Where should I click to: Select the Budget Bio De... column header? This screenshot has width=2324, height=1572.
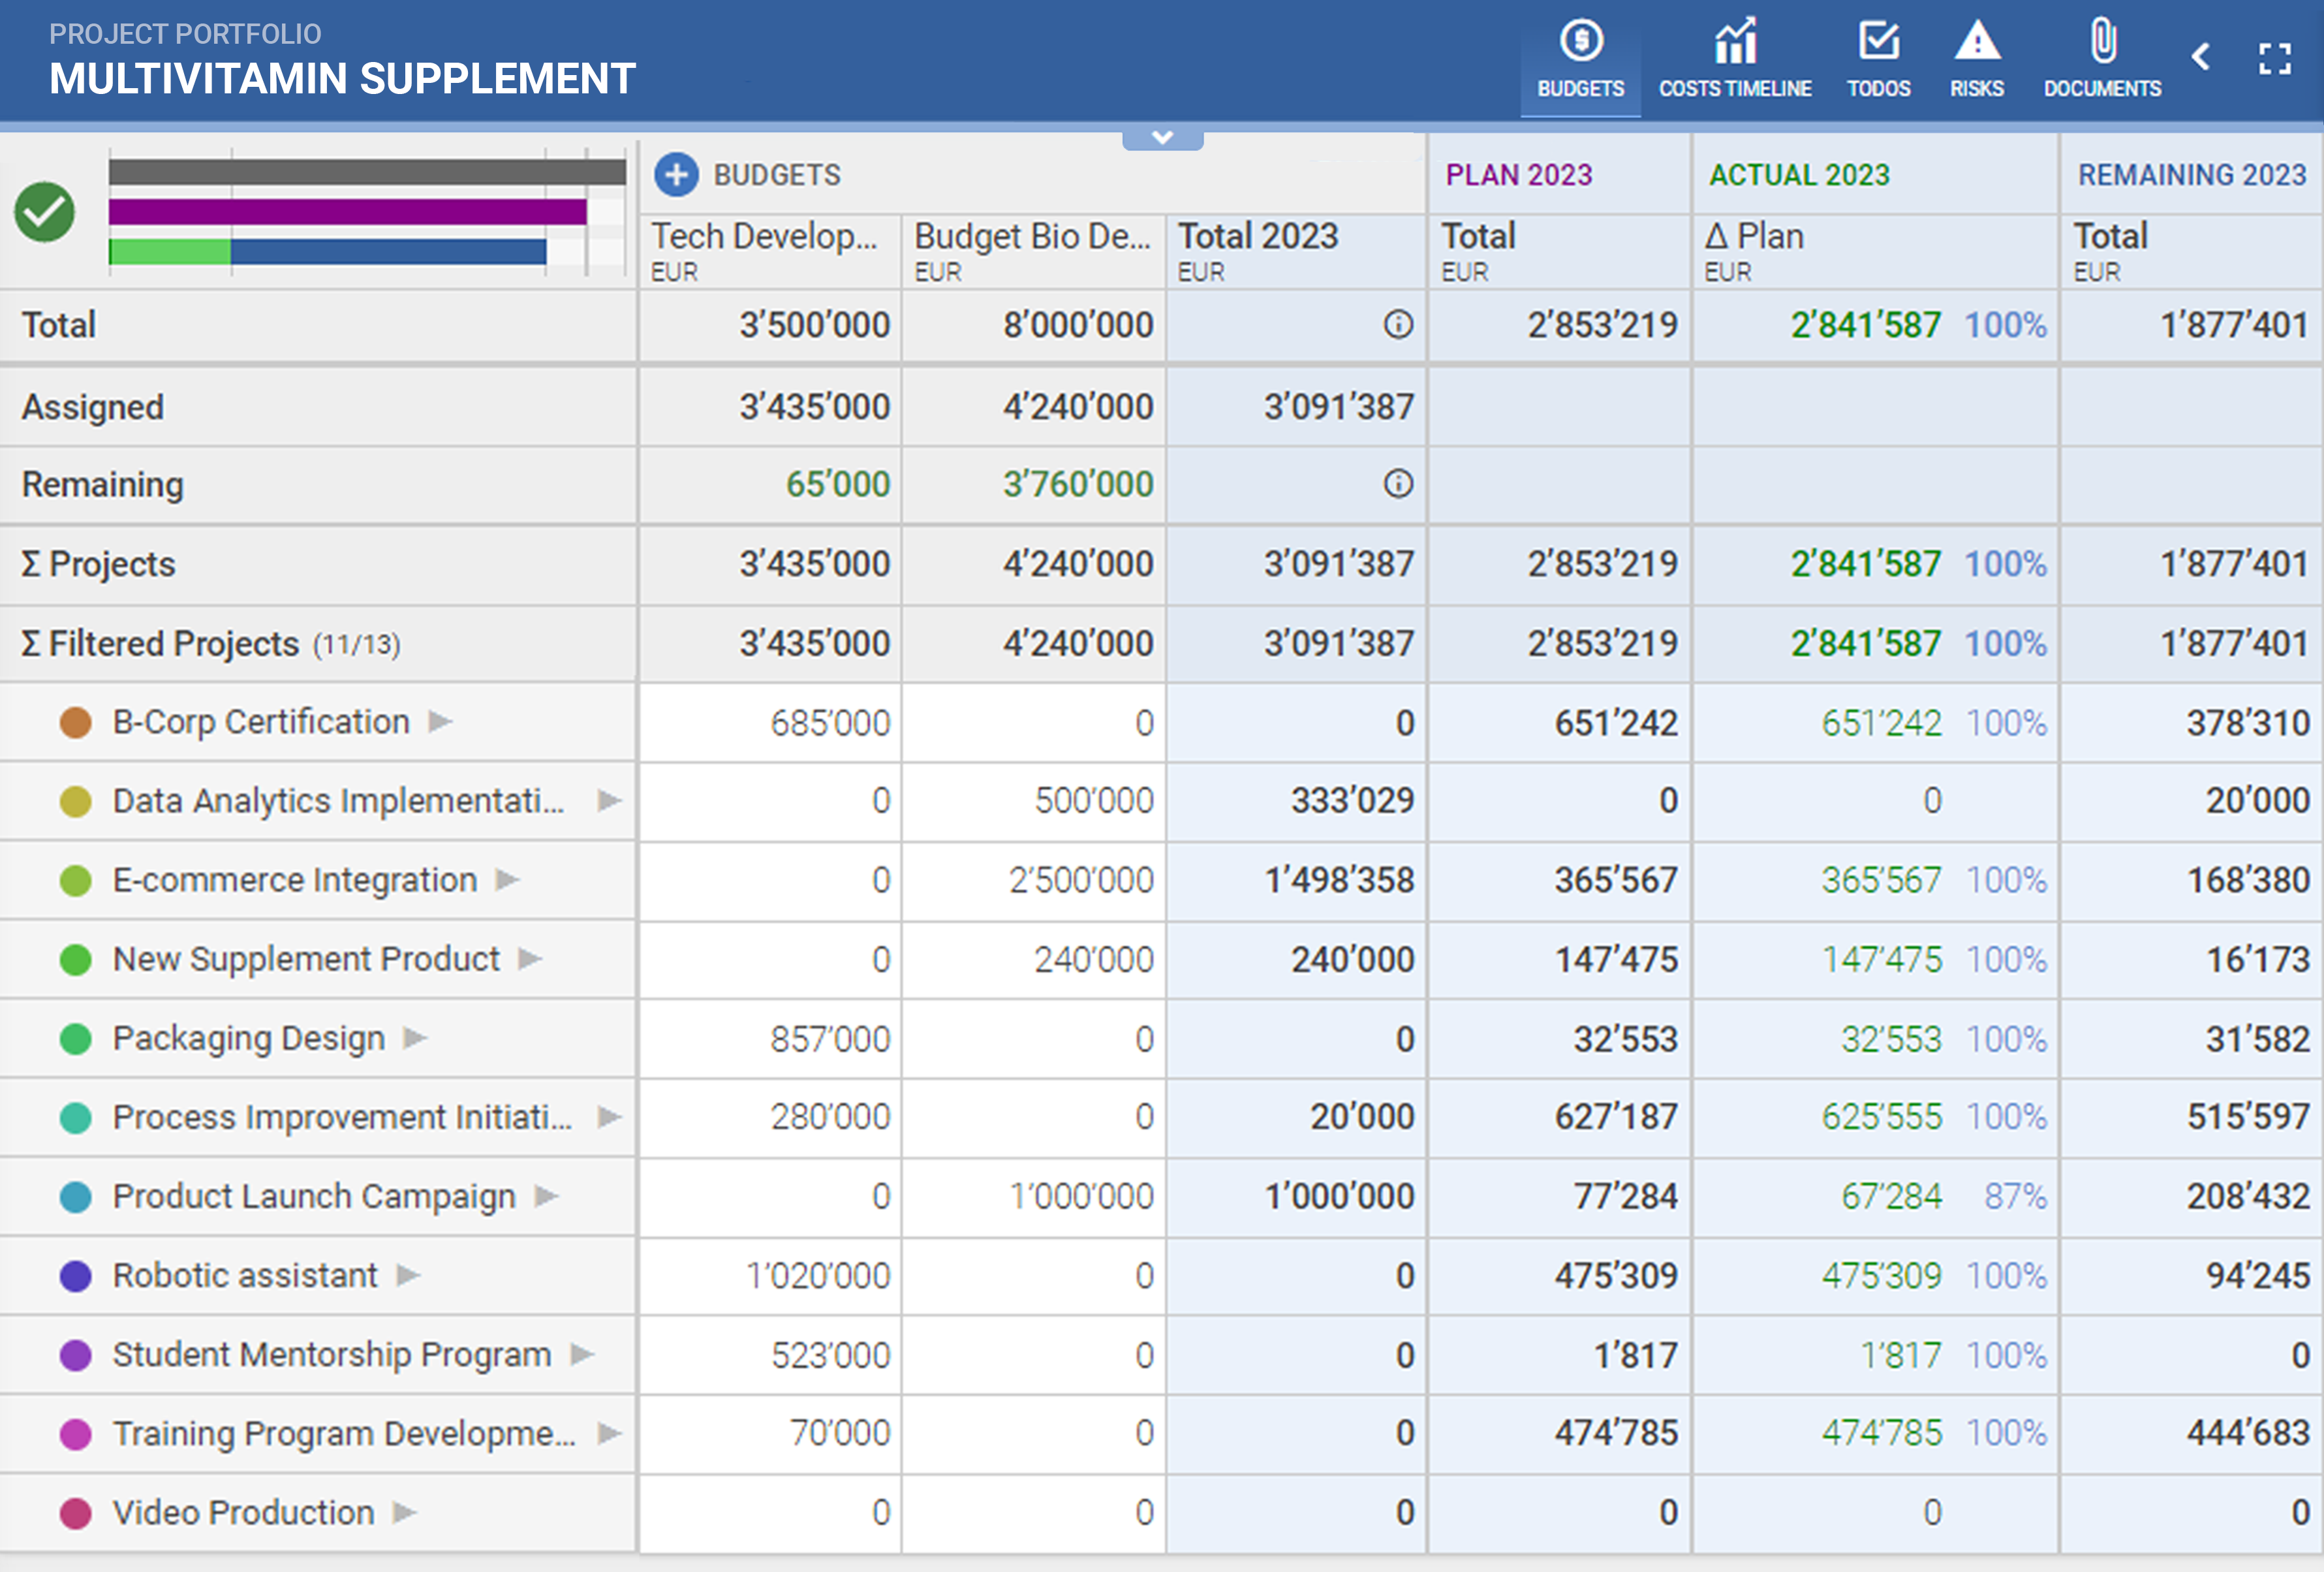[x=1033, y=252]
